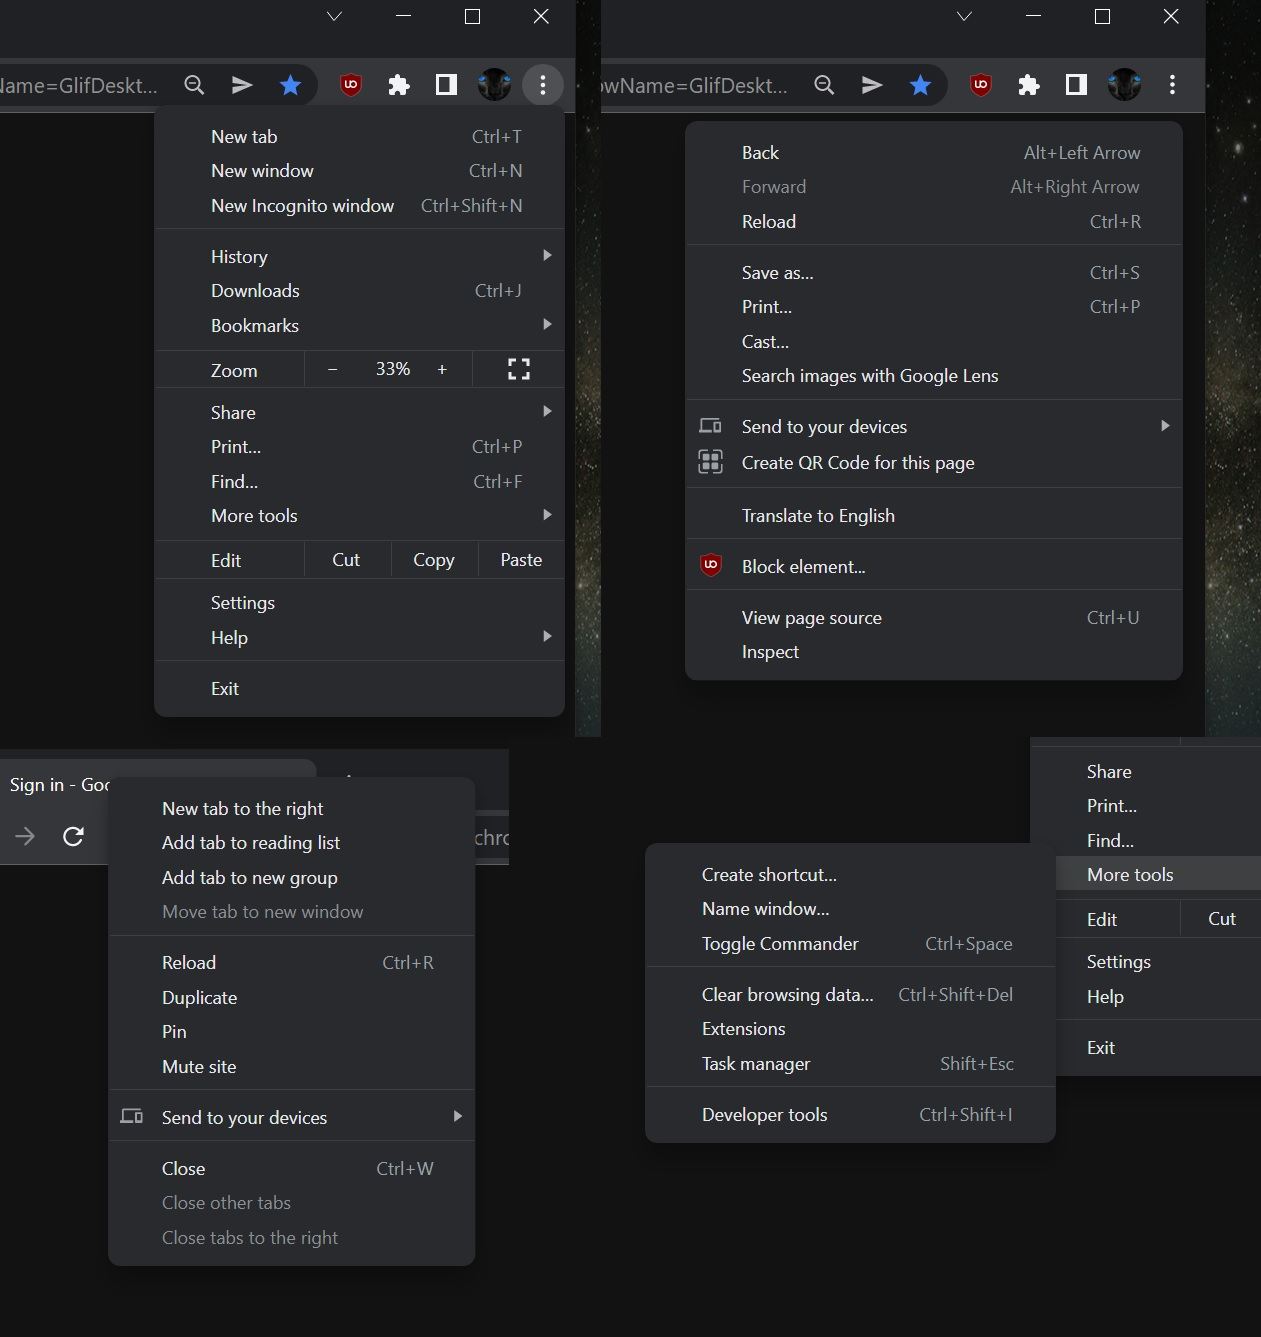The width and height of the screenshot is (1261, 1337).
Task: Toggle Pin for the current tab
Action: click(x=174, y=1031)
